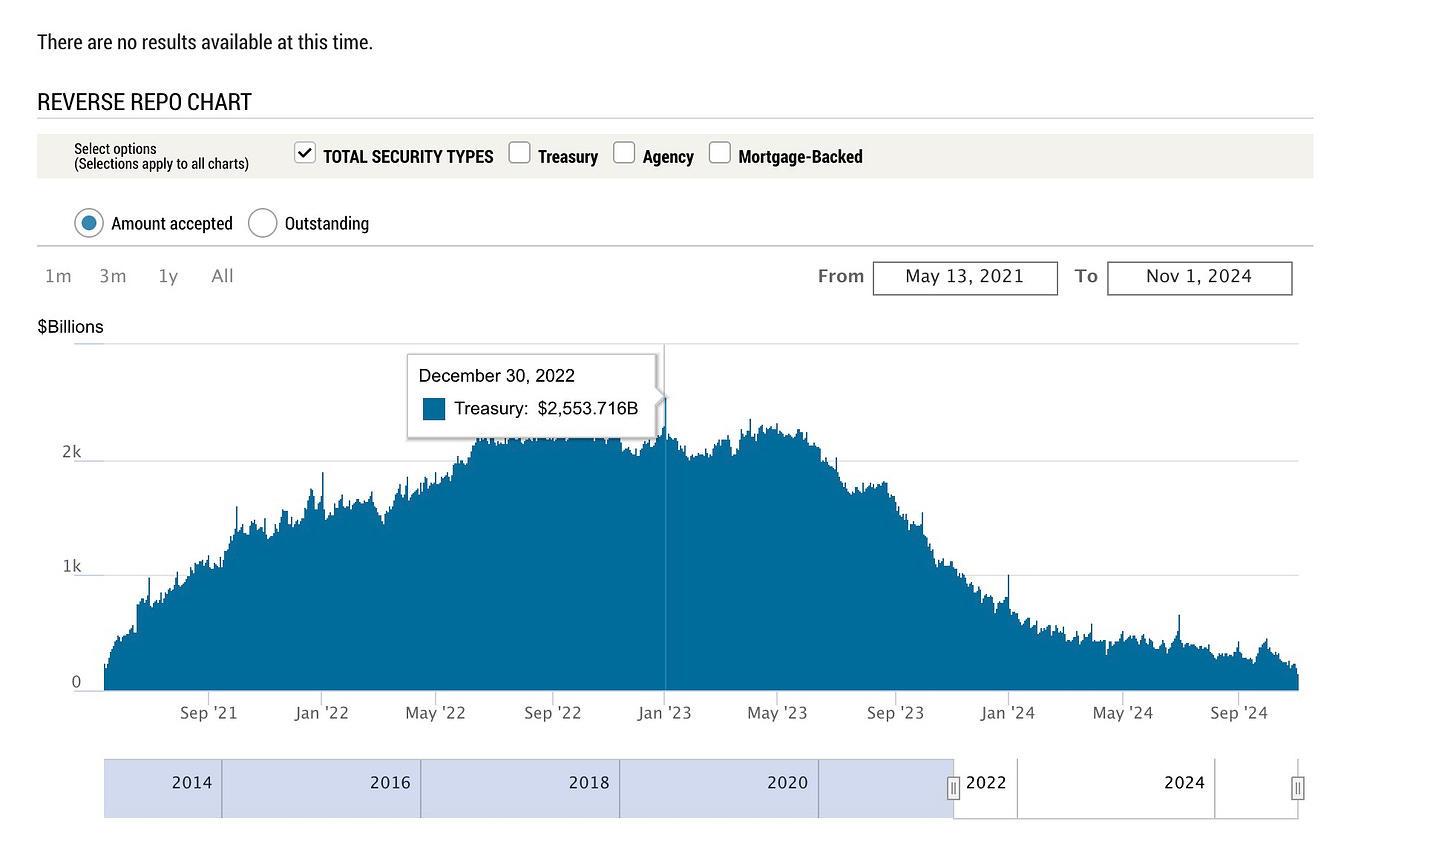The image size is (1456, 845).
Task: Enable the Treasury checkbox
Action: click(519, 152)
